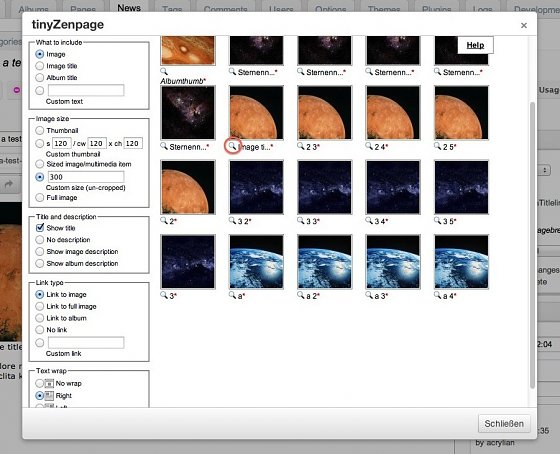Select the No wrap text option

click(x=40, y=383)
